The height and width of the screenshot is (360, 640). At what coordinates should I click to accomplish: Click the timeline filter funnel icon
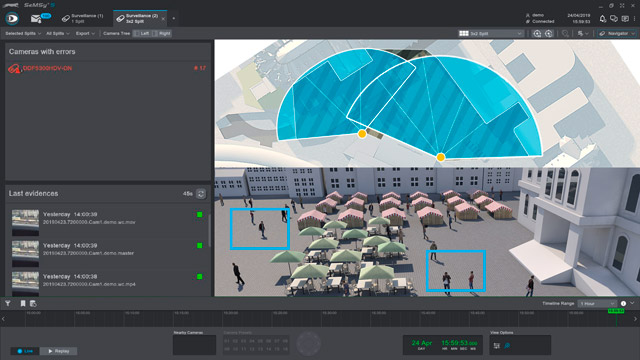point(8,303)
